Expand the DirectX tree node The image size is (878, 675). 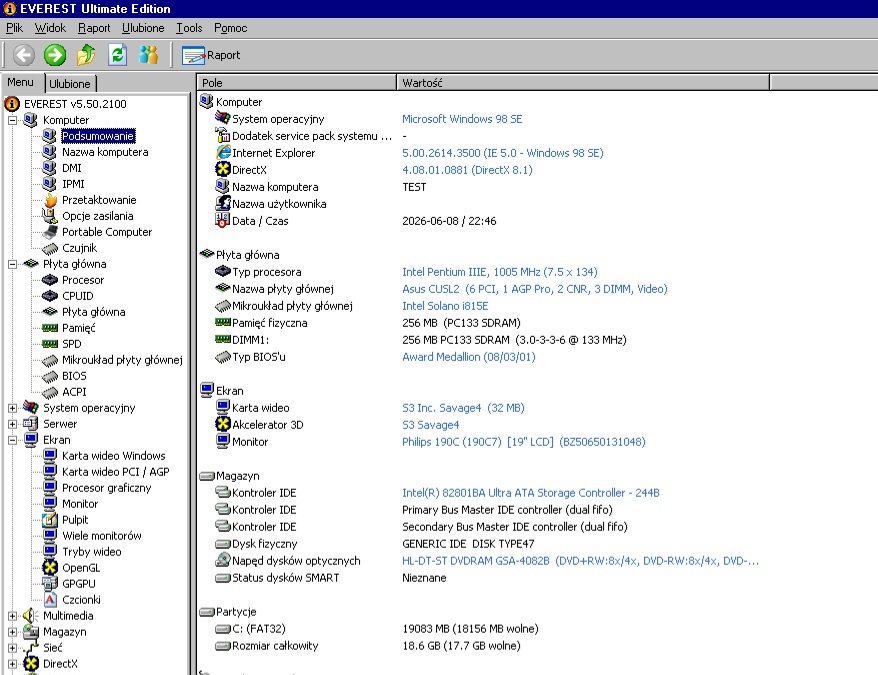click(12, 664)
